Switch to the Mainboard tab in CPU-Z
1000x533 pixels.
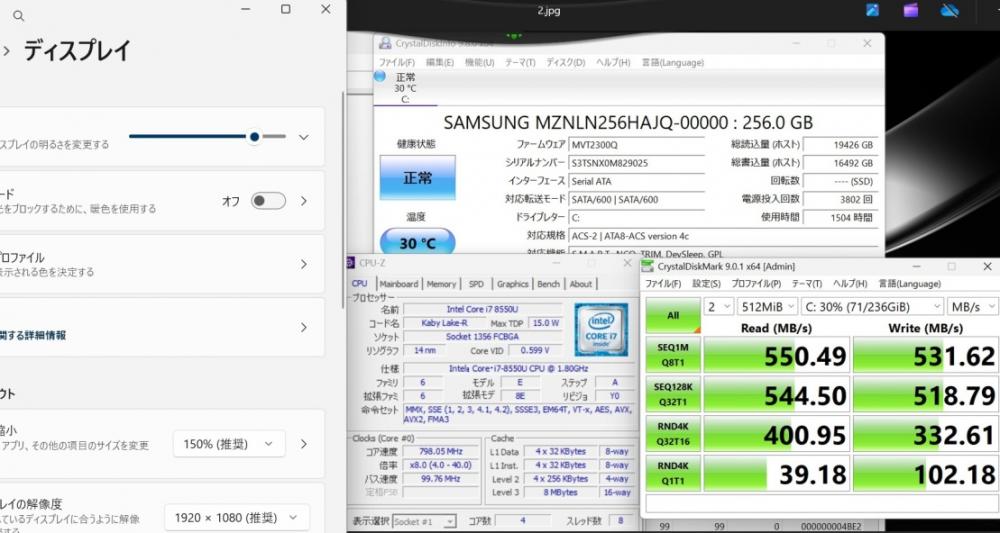tap(398, 284)
